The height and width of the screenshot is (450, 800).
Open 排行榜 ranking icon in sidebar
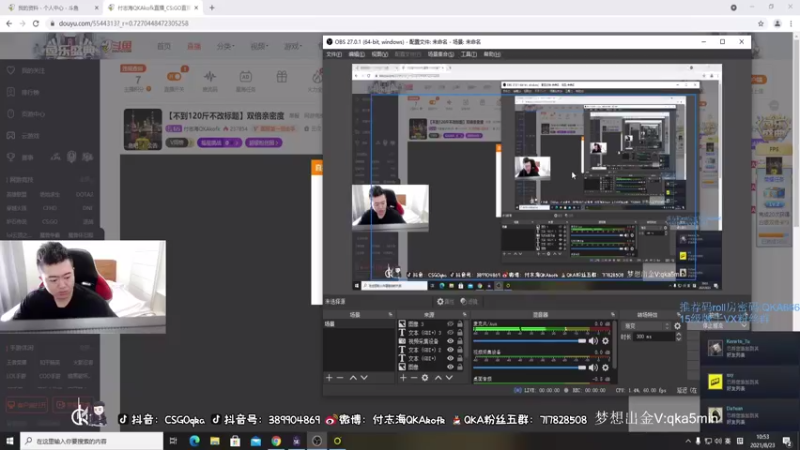click(x=11, y=92)
